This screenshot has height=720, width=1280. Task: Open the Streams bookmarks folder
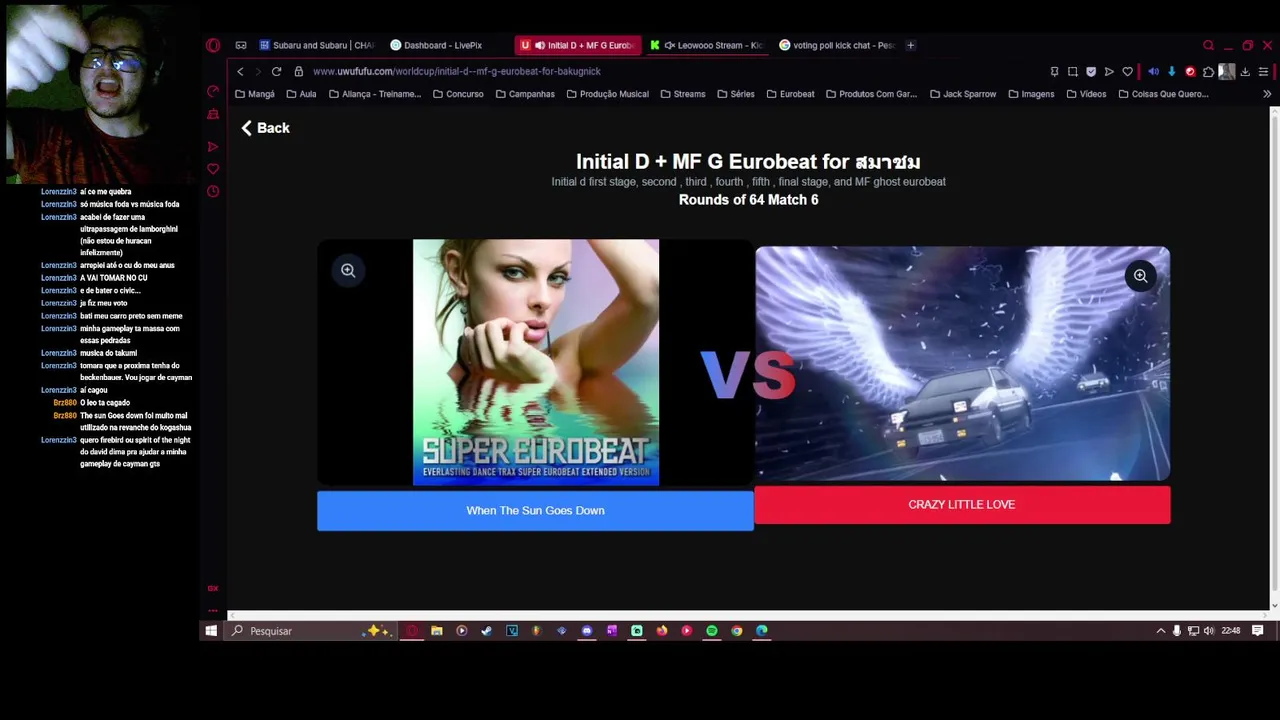pyautogui.click(x=683, y=94)
